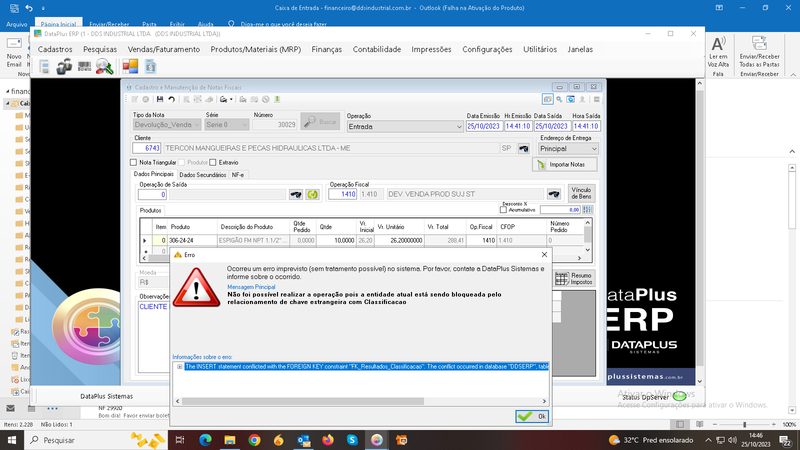Open the Utilitários menu
800x450 pixels.
[x=540, y=49]
